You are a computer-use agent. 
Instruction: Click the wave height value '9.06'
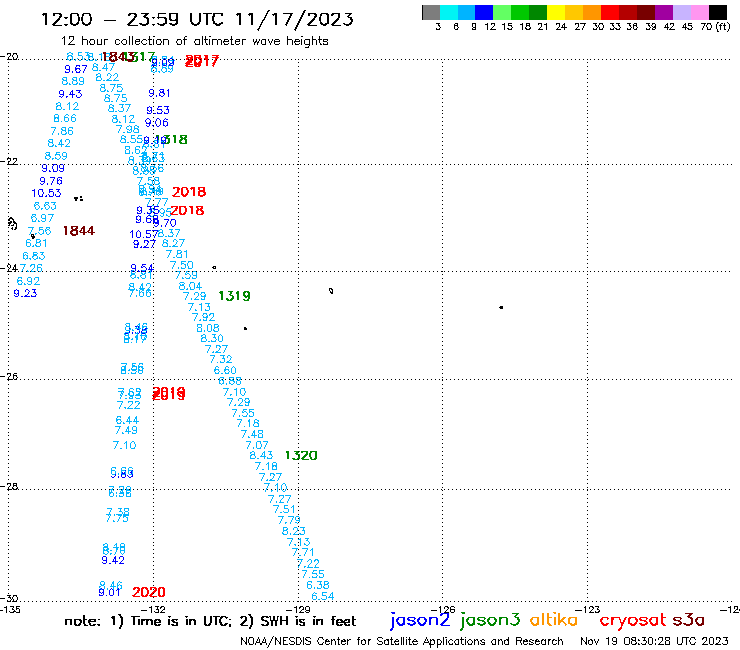coord(157,123)
